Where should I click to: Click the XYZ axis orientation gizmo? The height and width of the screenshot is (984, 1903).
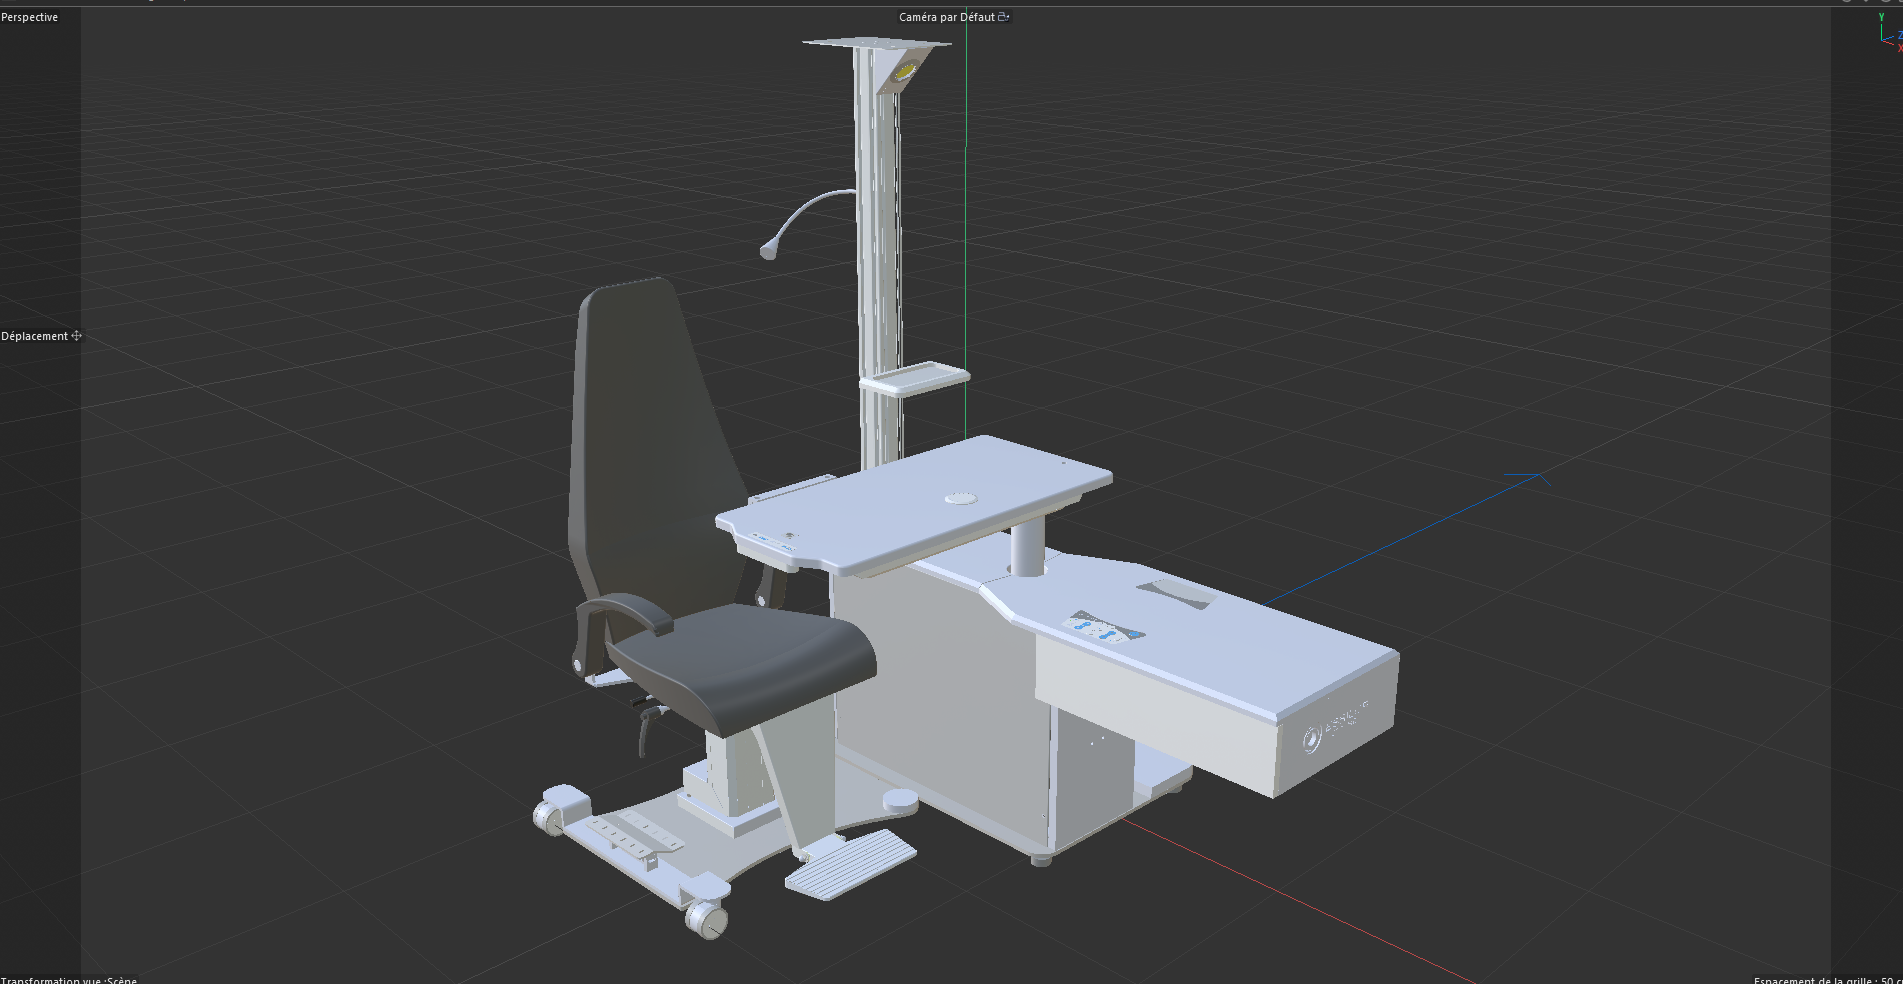pos(1889,33)
